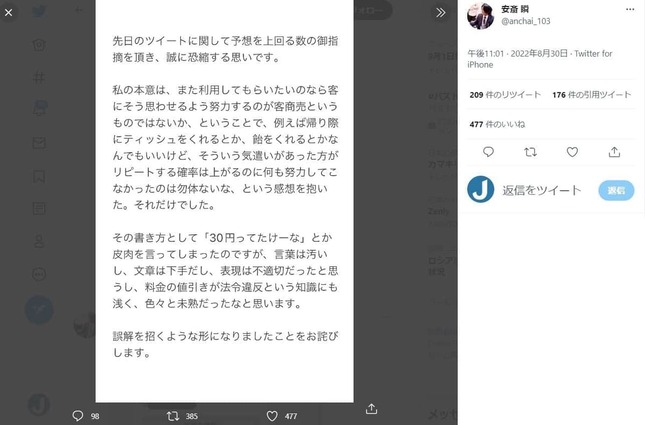Click the blue 返信 send button
Viewport: 645px width, 425px height.
[x=616, y=190]
